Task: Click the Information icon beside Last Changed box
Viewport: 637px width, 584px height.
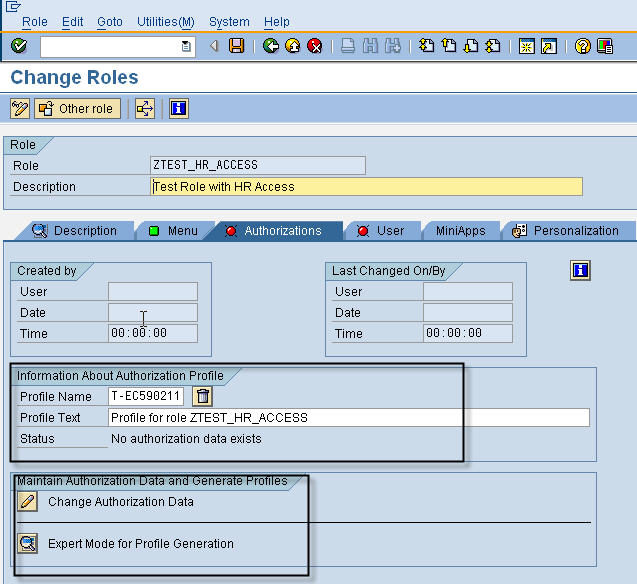Action: (580, 270)
